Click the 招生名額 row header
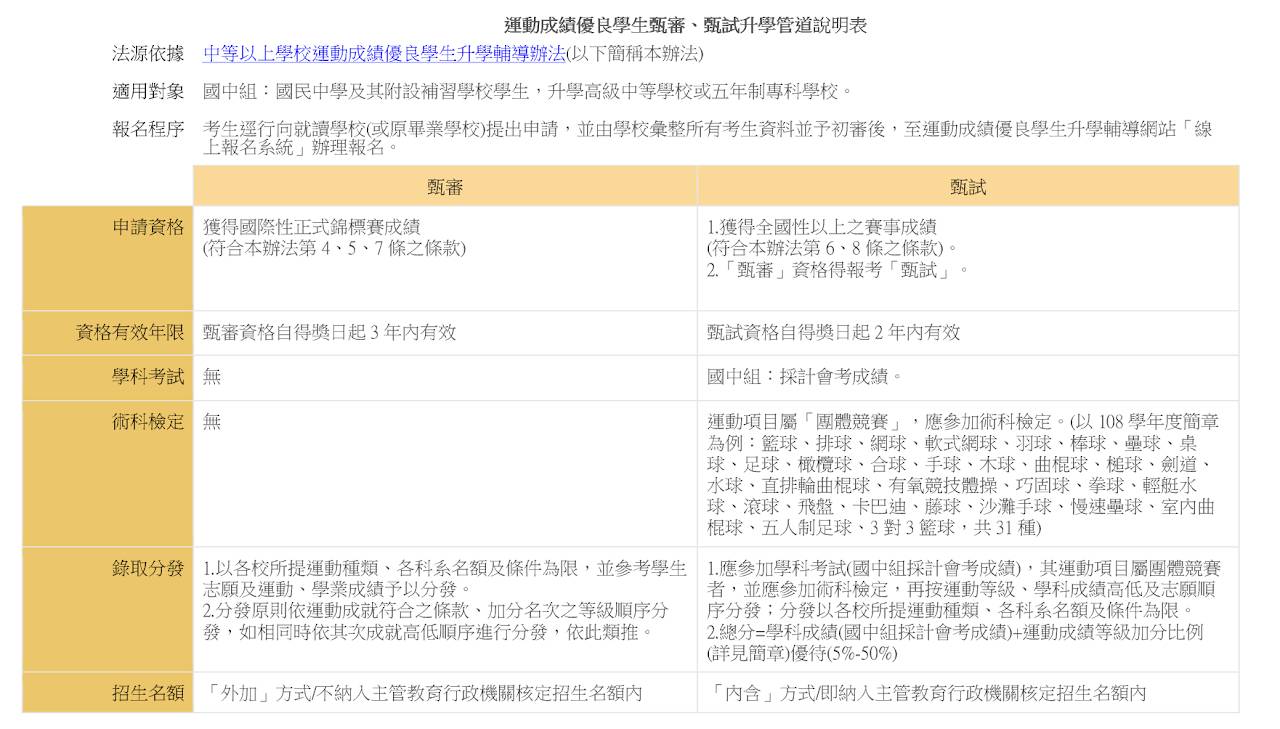This screenshot has width=1280, height=729. click(x=108, y=693)
